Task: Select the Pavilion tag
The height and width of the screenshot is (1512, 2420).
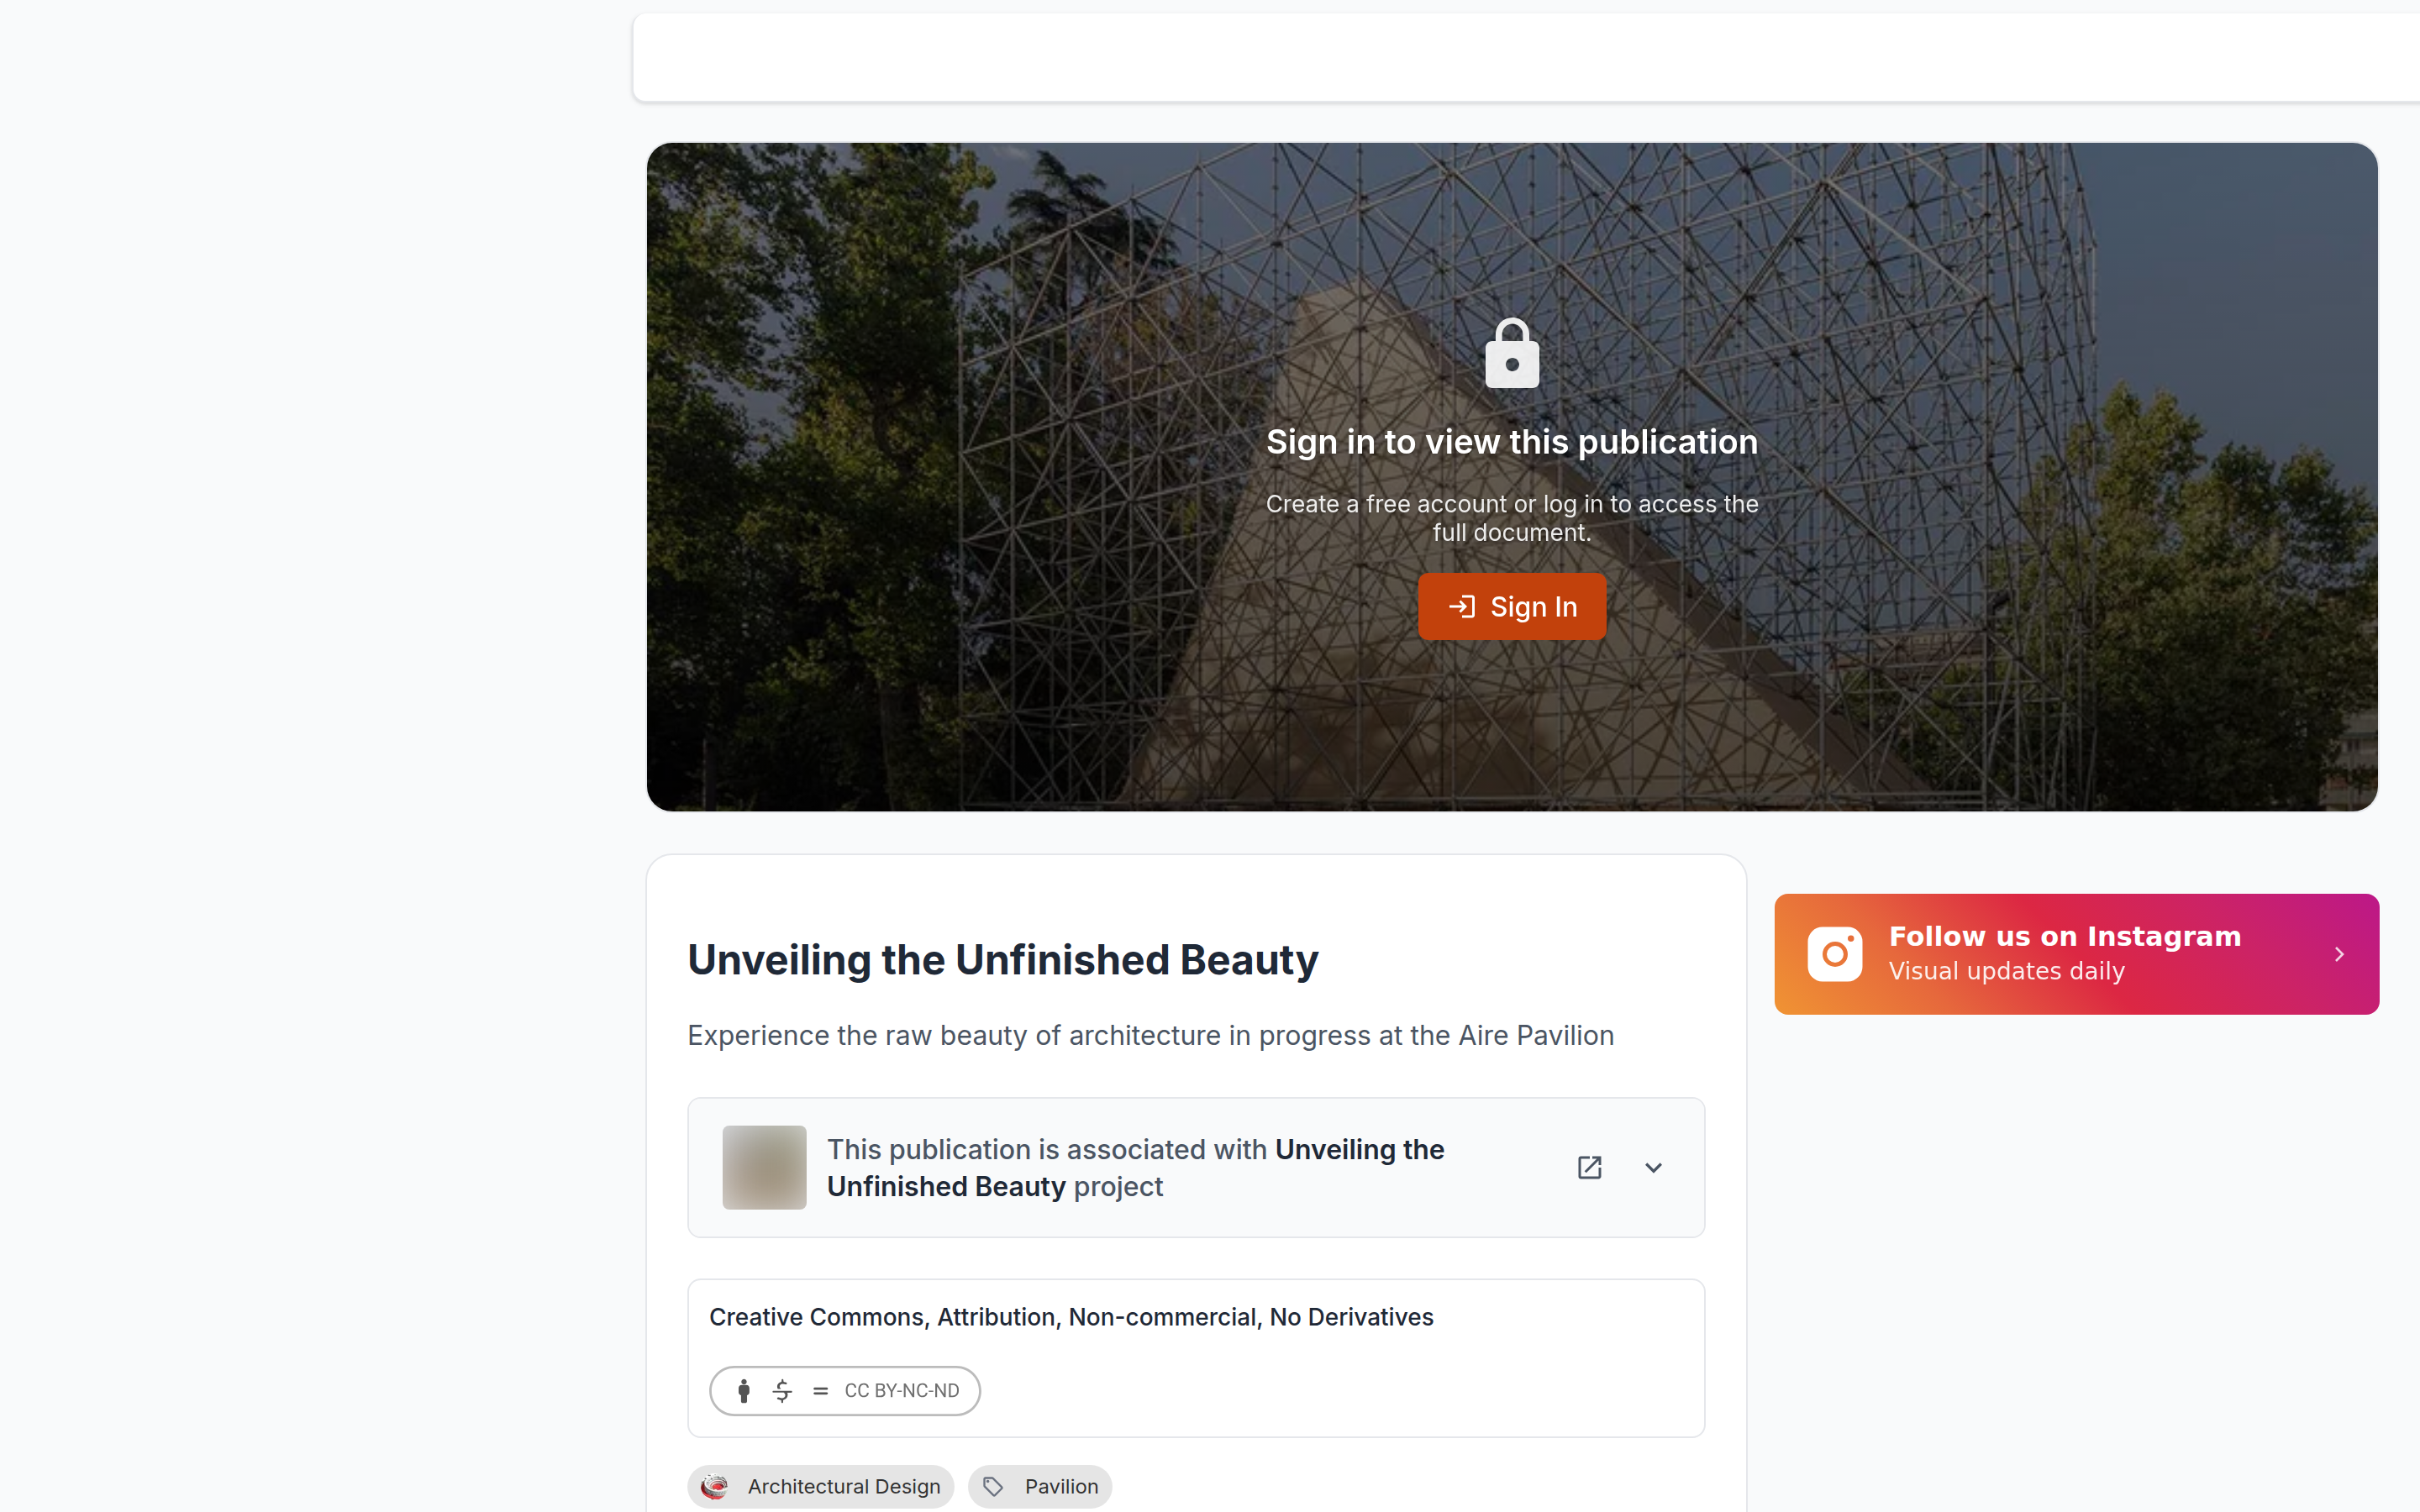Action: [1039, 1486]
